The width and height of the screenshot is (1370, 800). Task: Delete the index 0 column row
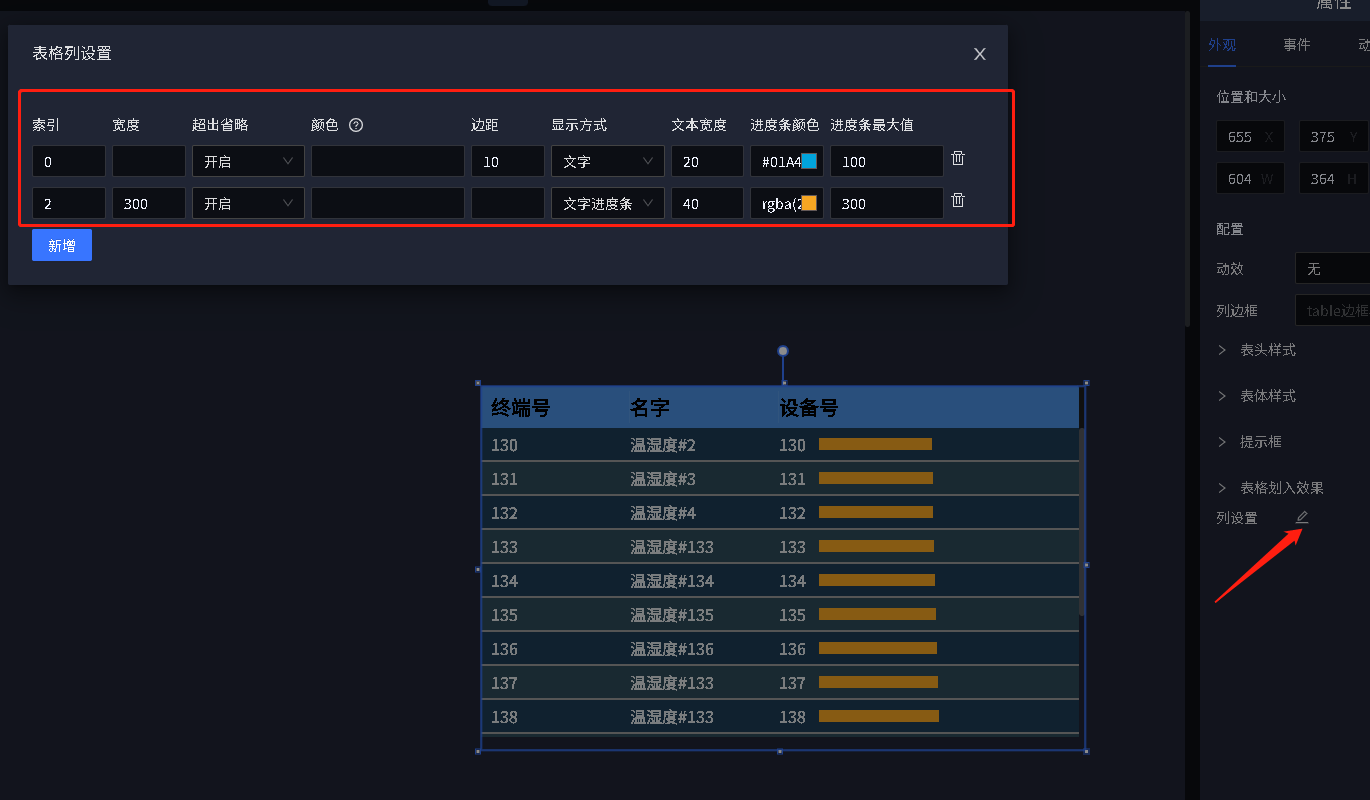[x=957, y=159]
